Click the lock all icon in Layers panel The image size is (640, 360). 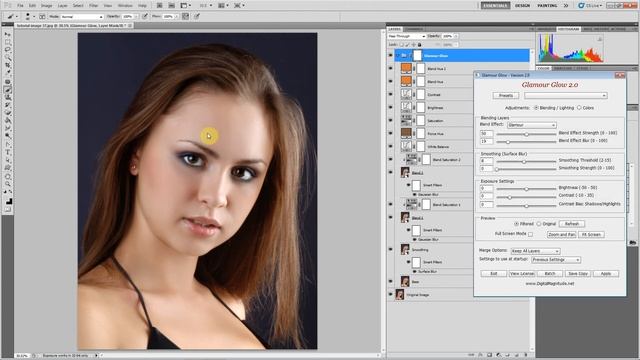[420, 45]
